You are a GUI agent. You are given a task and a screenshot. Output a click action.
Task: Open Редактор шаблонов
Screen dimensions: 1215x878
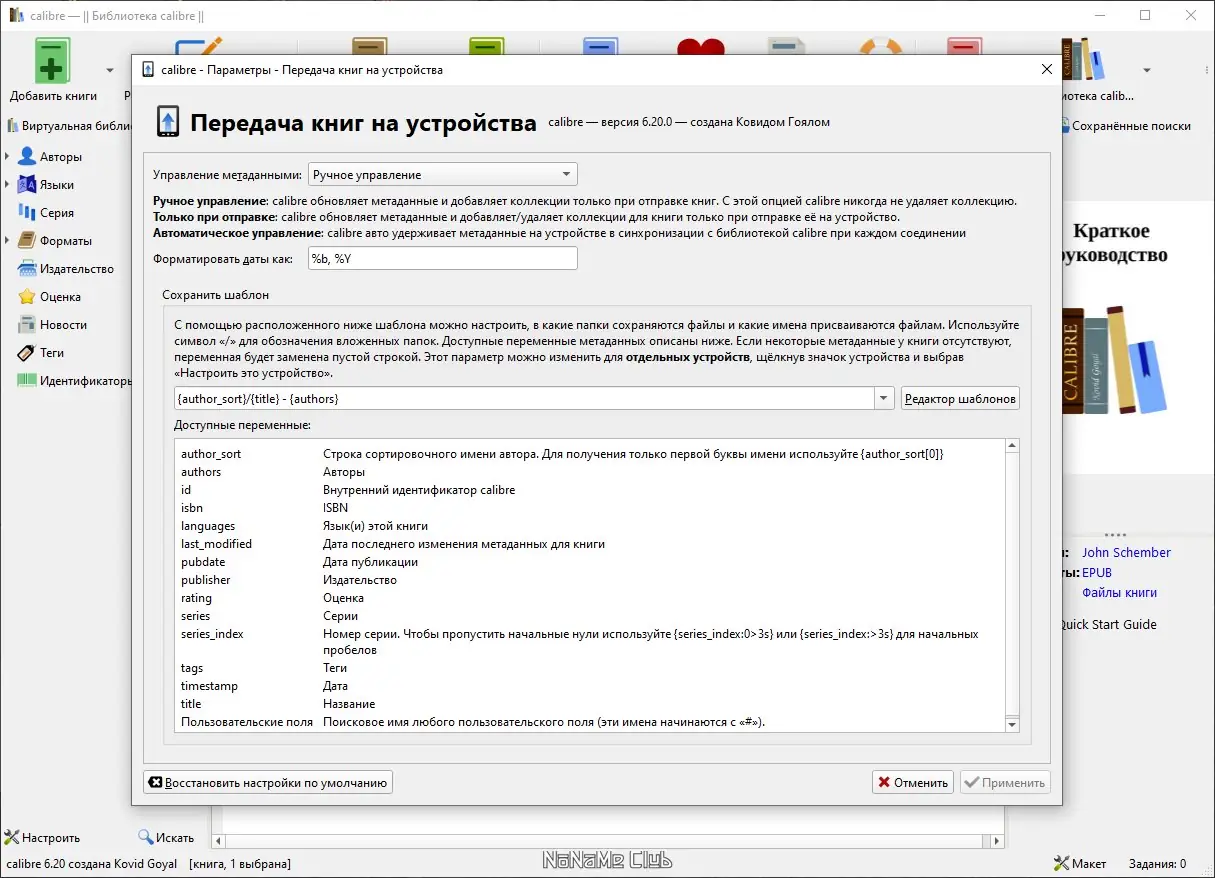click(x=960, y=398)
